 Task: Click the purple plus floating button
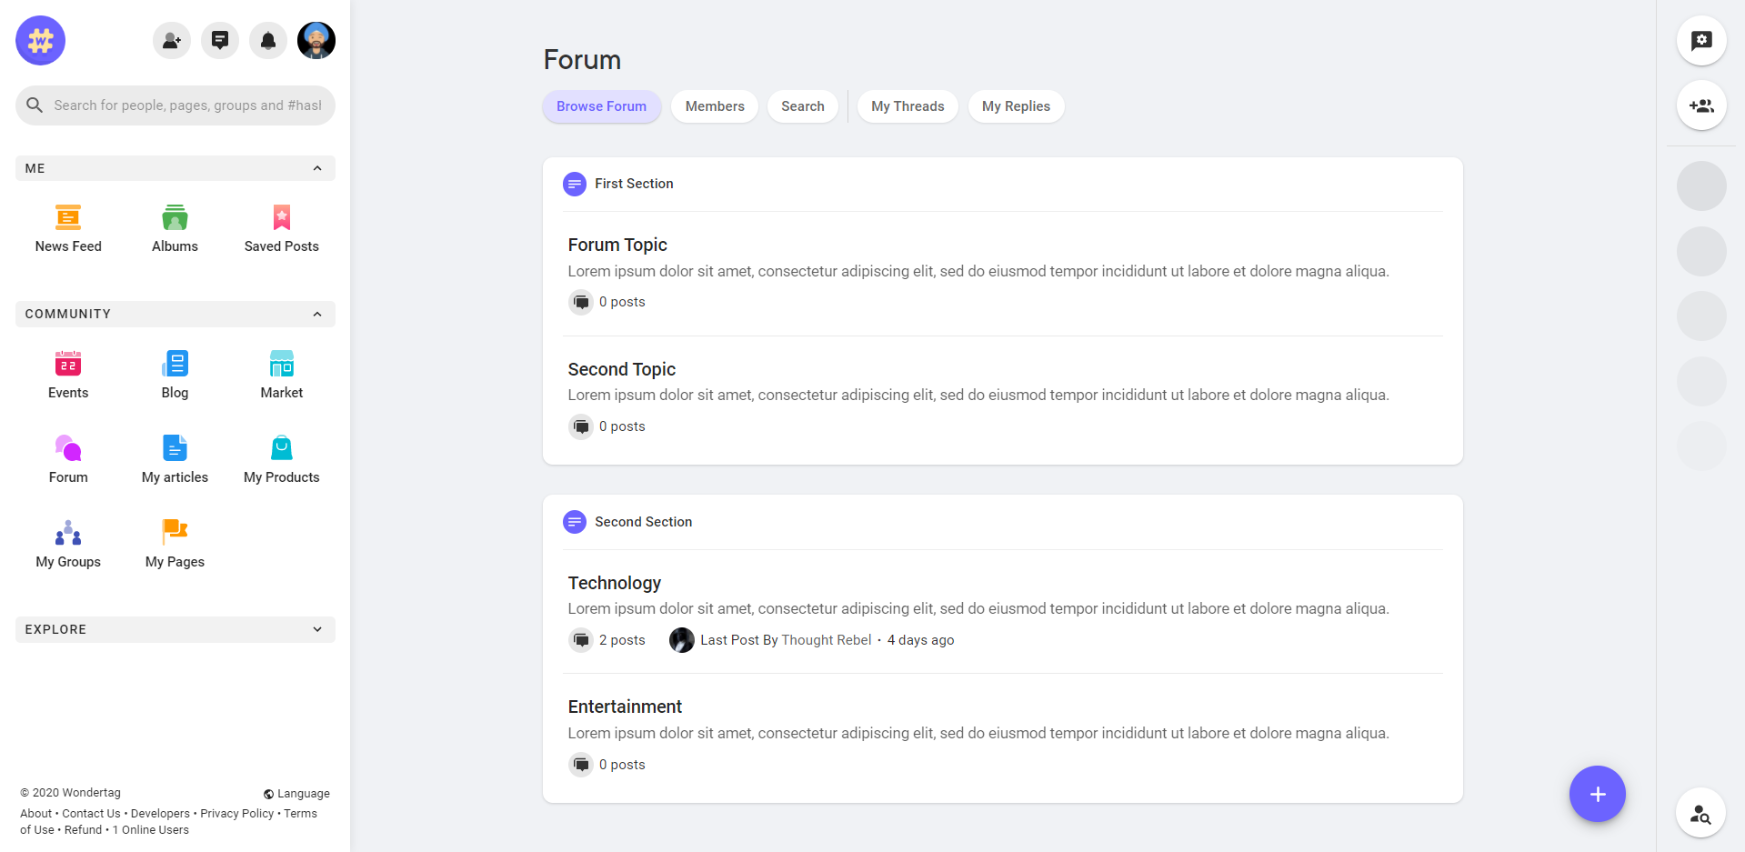tap(1597, 794)
